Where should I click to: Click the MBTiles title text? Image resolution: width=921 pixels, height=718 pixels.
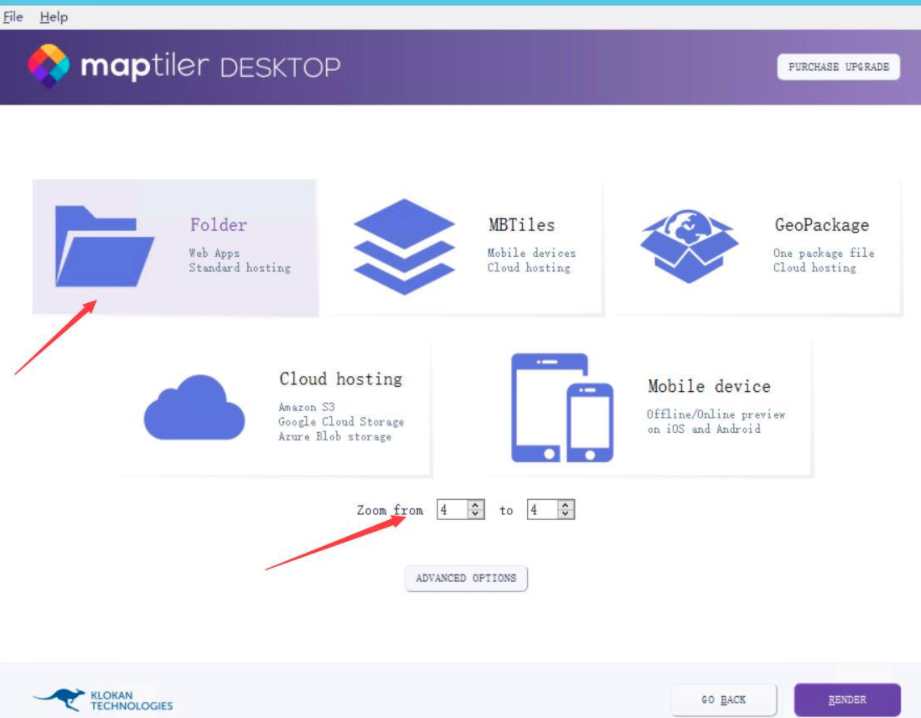click(522, 225)
